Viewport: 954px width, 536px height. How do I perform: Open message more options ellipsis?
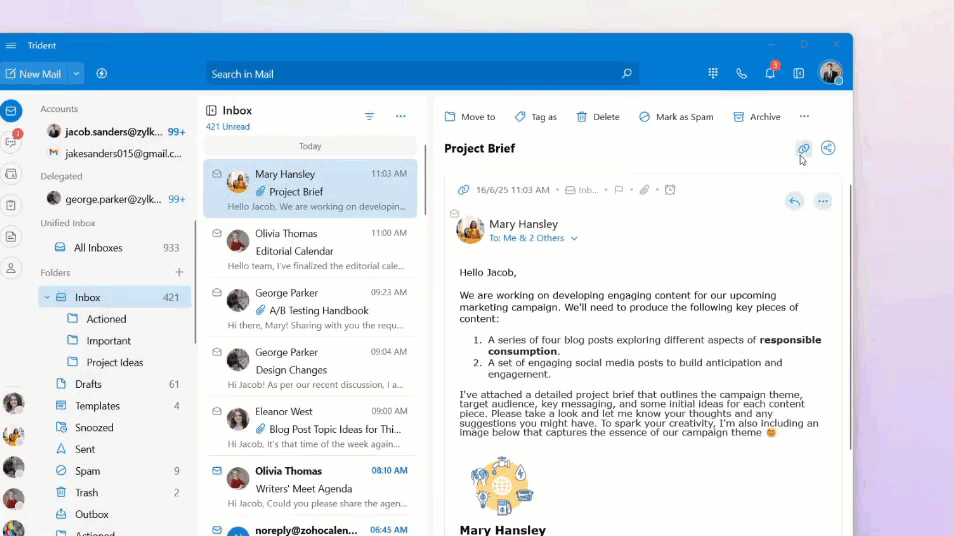823,201
